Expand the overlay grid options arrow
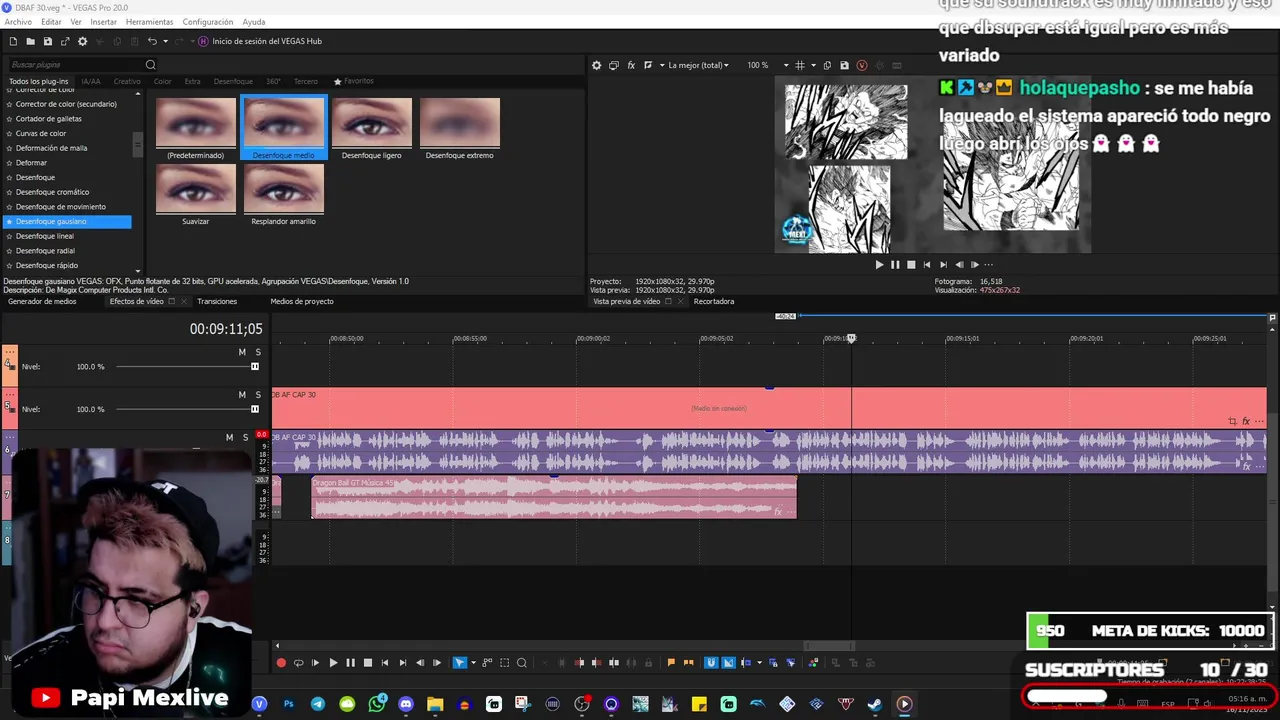1280x720 pixels. [813, 65]
